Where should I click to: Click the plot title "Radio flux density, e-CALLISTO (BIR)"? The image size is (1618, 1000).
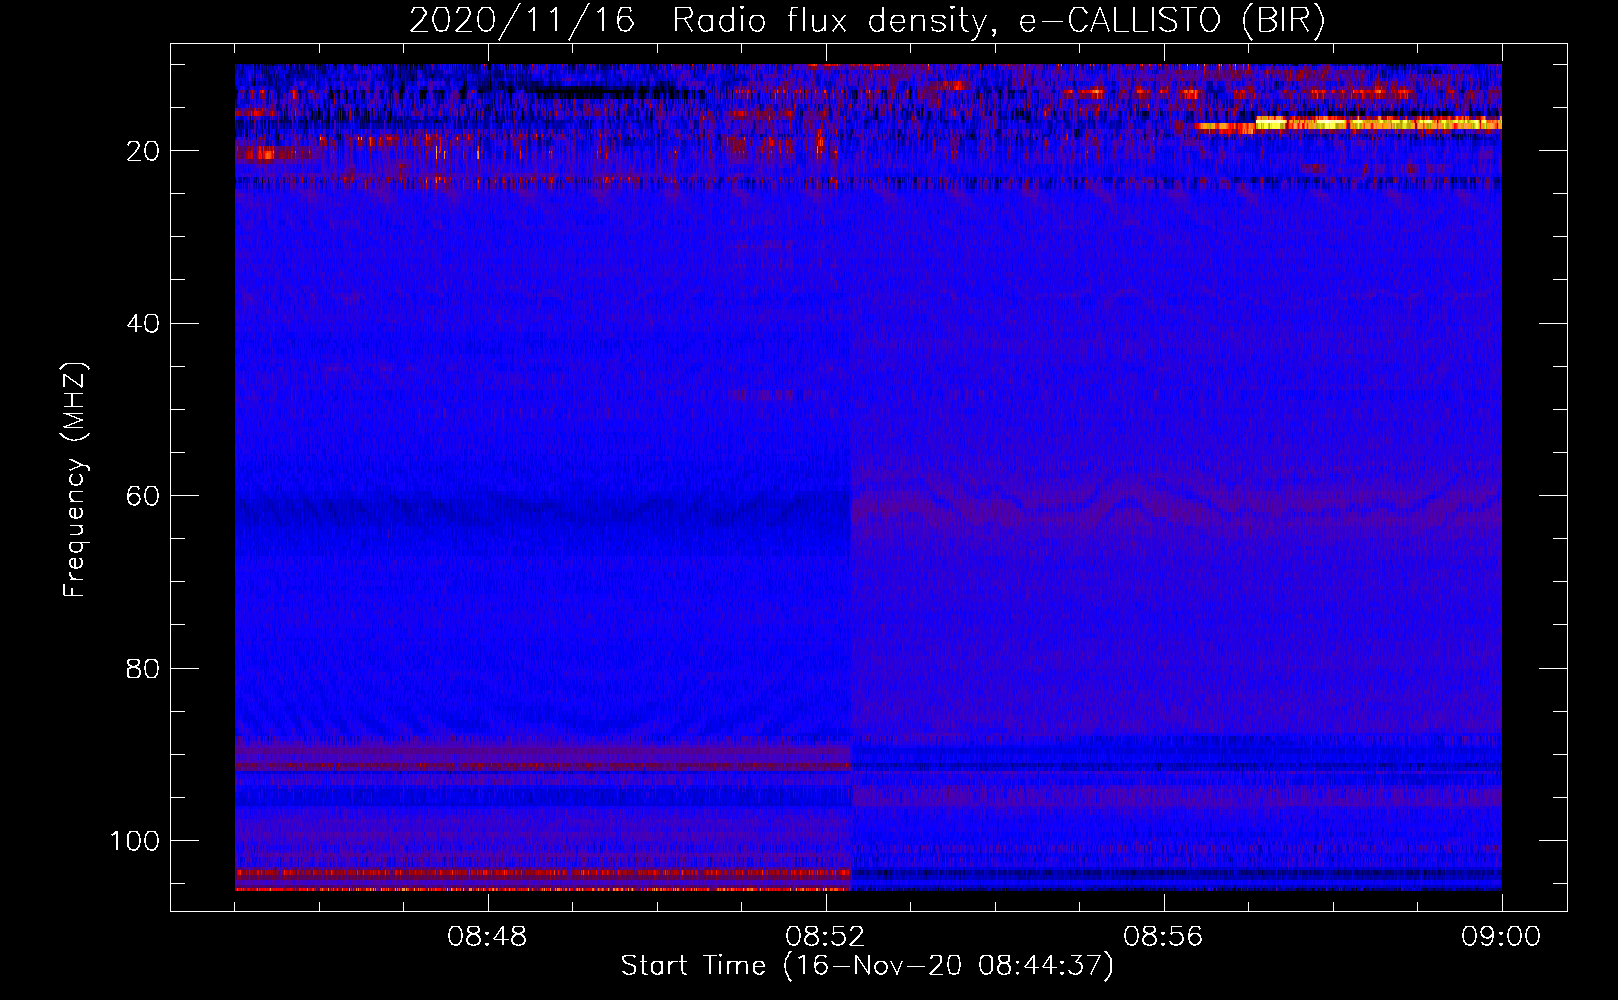[998, 21]
